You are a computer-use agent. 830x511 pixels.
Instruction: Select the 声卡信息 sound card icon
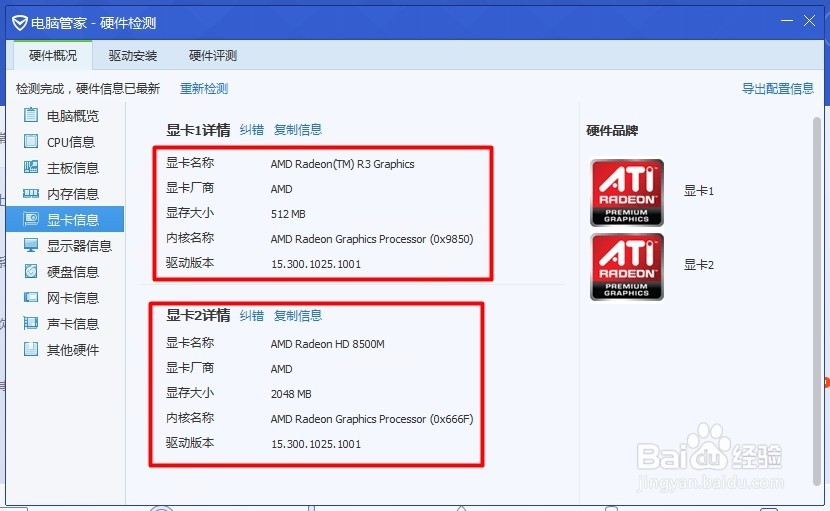[31, 322]
